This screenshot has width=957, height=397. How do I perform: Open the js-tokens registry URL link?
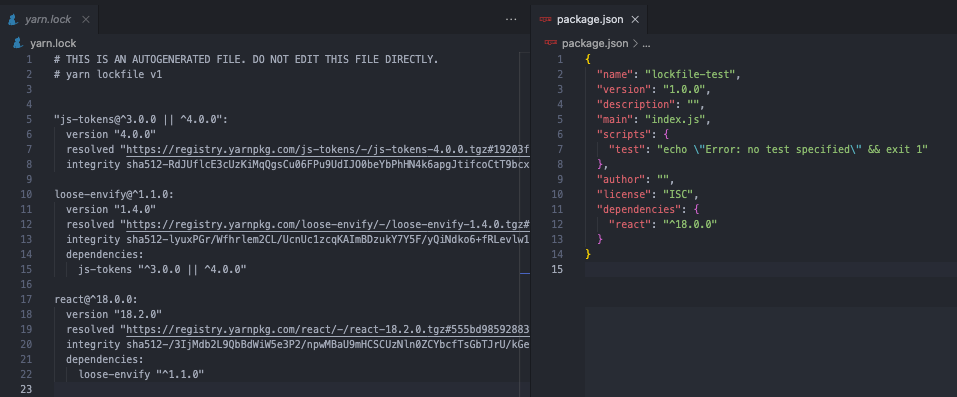328,150
